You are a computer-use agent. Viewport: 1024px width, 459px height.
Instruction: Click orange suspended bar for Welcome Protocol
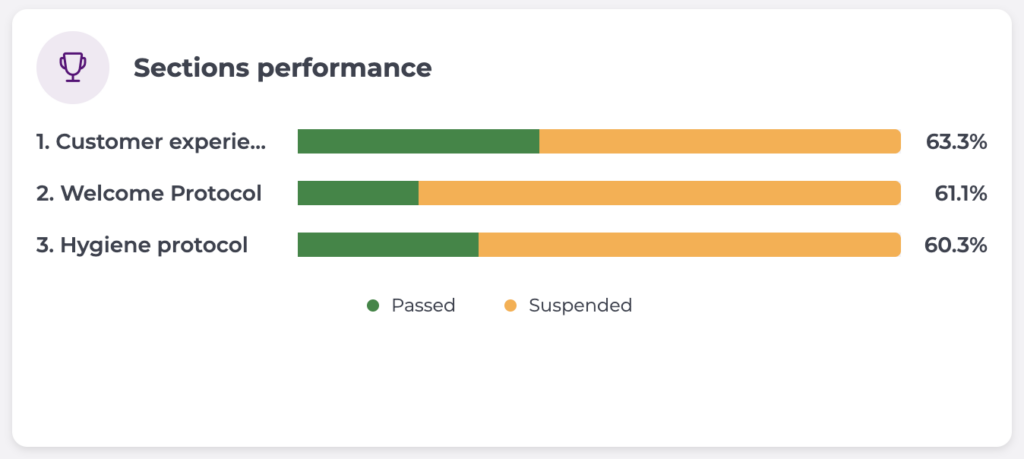pyautogui.click(x=660, y=193)
